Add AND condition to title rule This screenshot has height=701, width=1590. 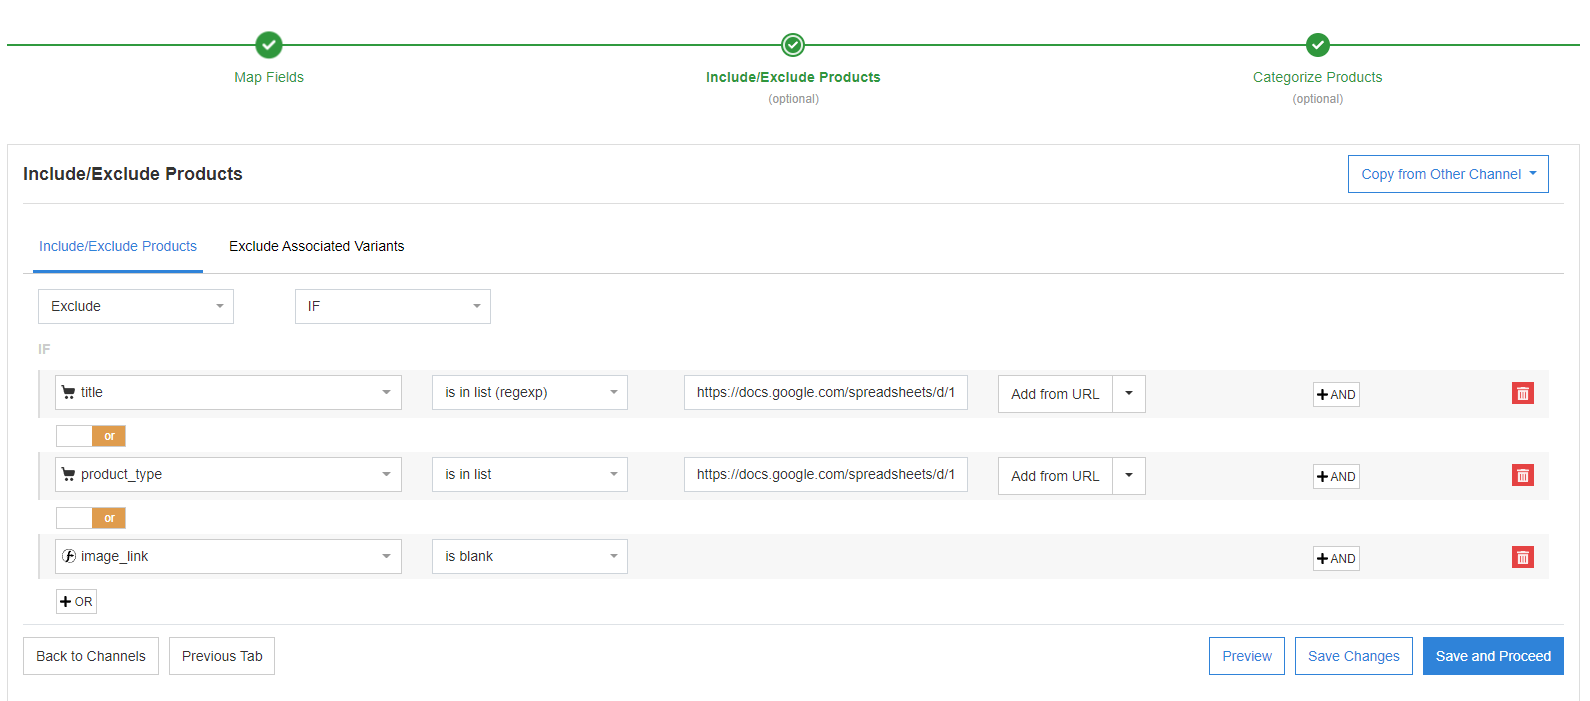1336,395
